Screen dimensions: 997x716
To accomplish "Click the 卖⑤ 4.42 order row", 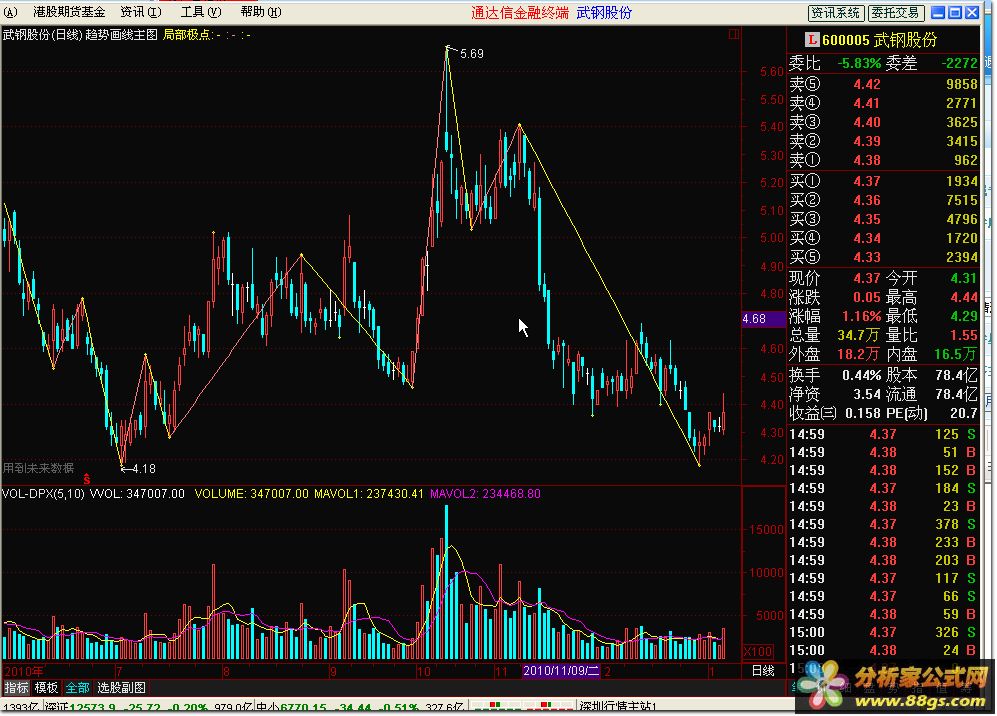I will tap(883, 84).
